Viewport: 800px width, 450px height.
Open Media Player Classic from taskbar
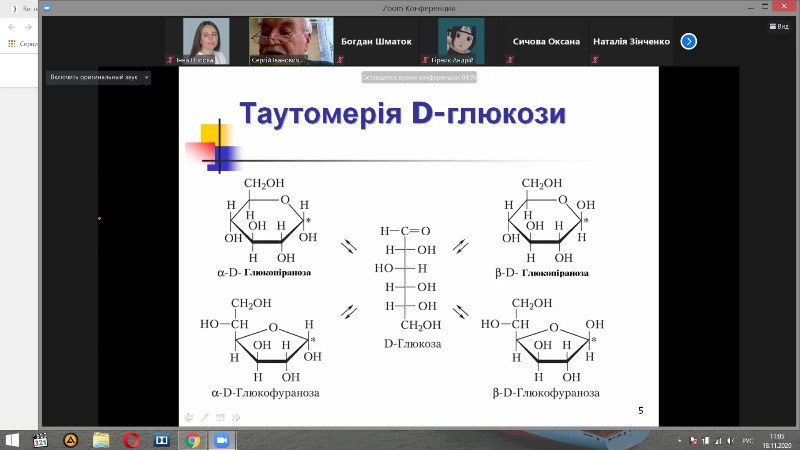(x=40, y=440)
